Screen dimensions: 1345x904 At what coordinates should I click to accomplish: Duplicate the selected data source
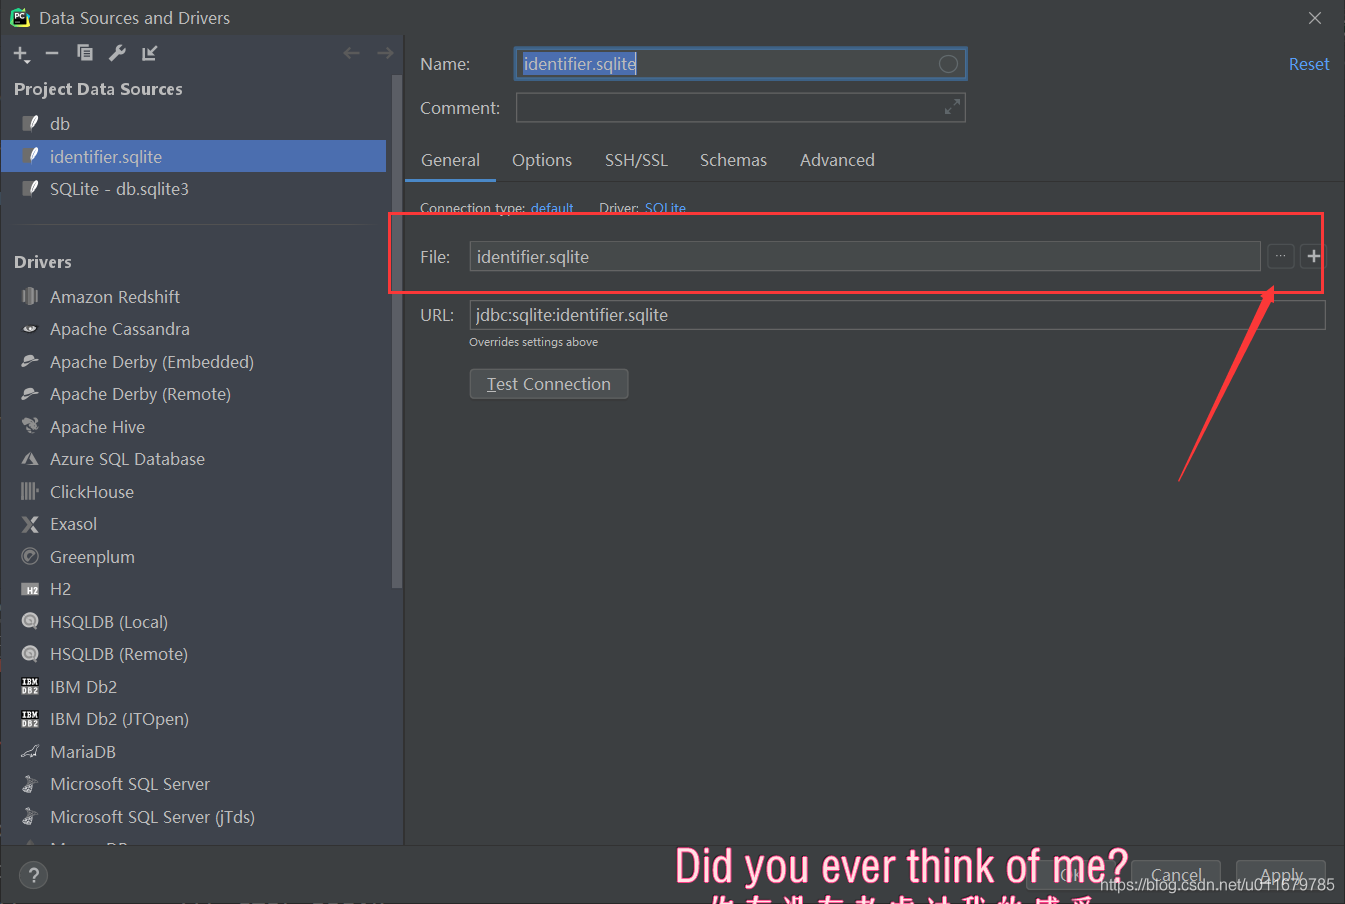coord(85,53)
